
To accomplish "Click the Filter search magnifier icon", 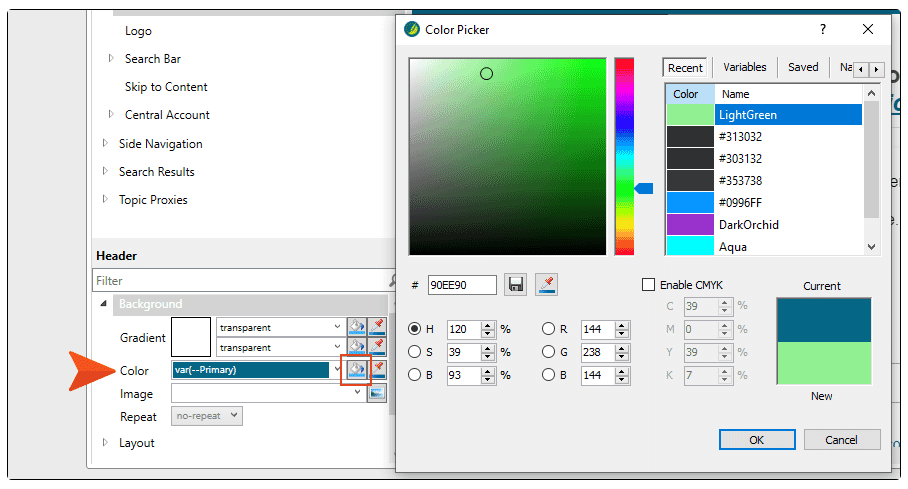I will tap(392, 280).
